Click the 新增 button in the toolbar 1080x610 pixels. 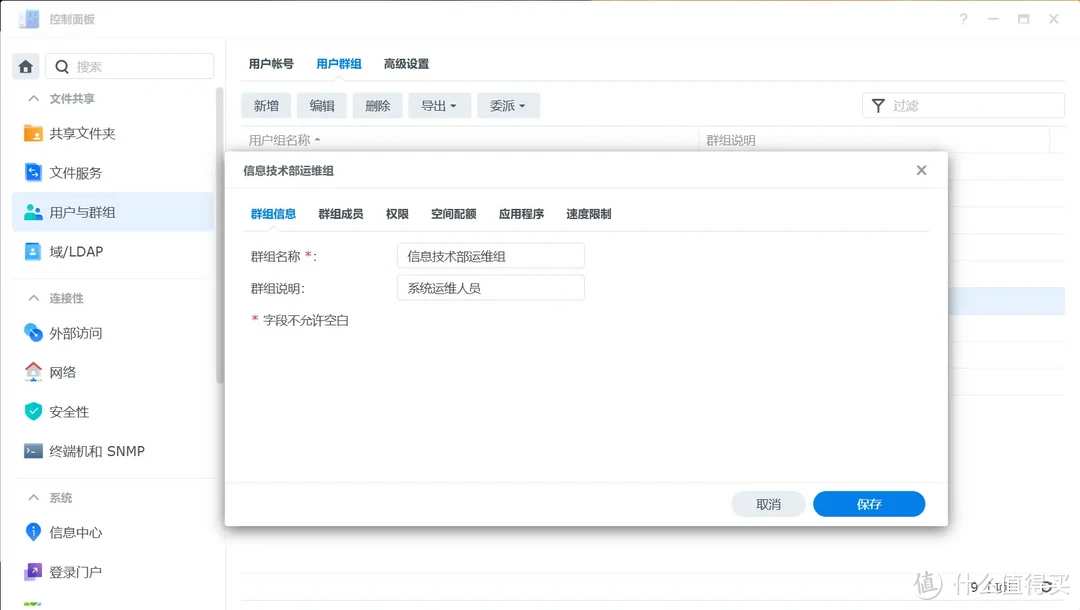[x=266, y=105]
